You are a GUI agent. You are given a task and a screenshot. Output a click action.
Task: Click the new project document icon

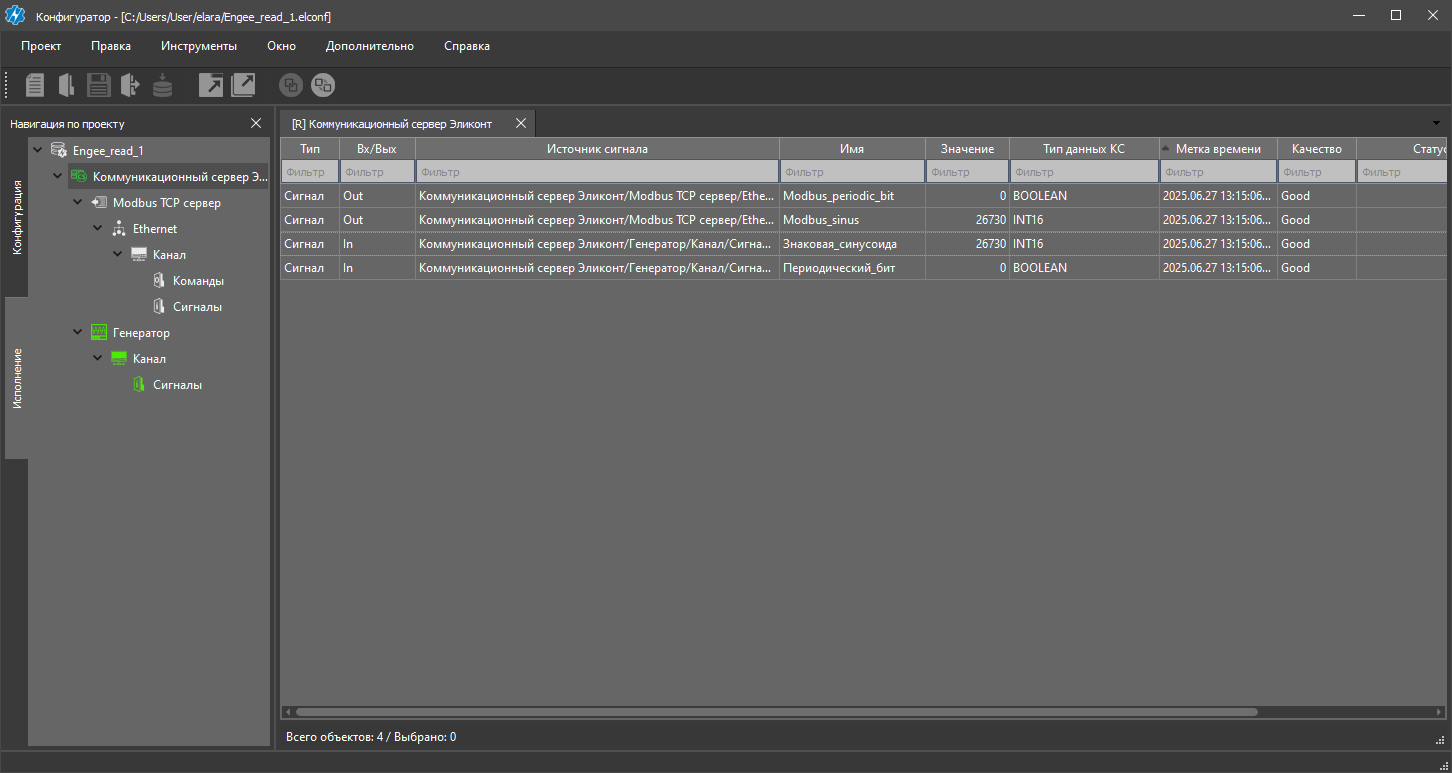click(x=35, y=85)
